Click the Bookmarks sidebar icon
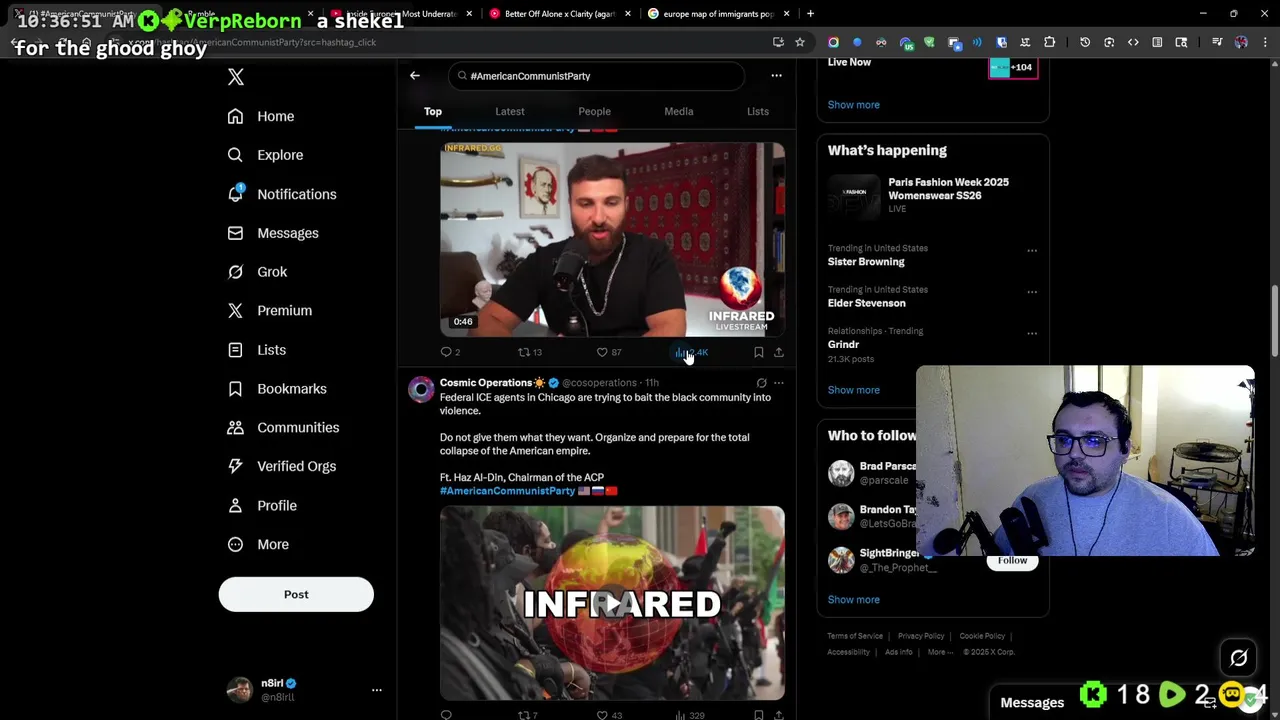 tap(235, 389)
